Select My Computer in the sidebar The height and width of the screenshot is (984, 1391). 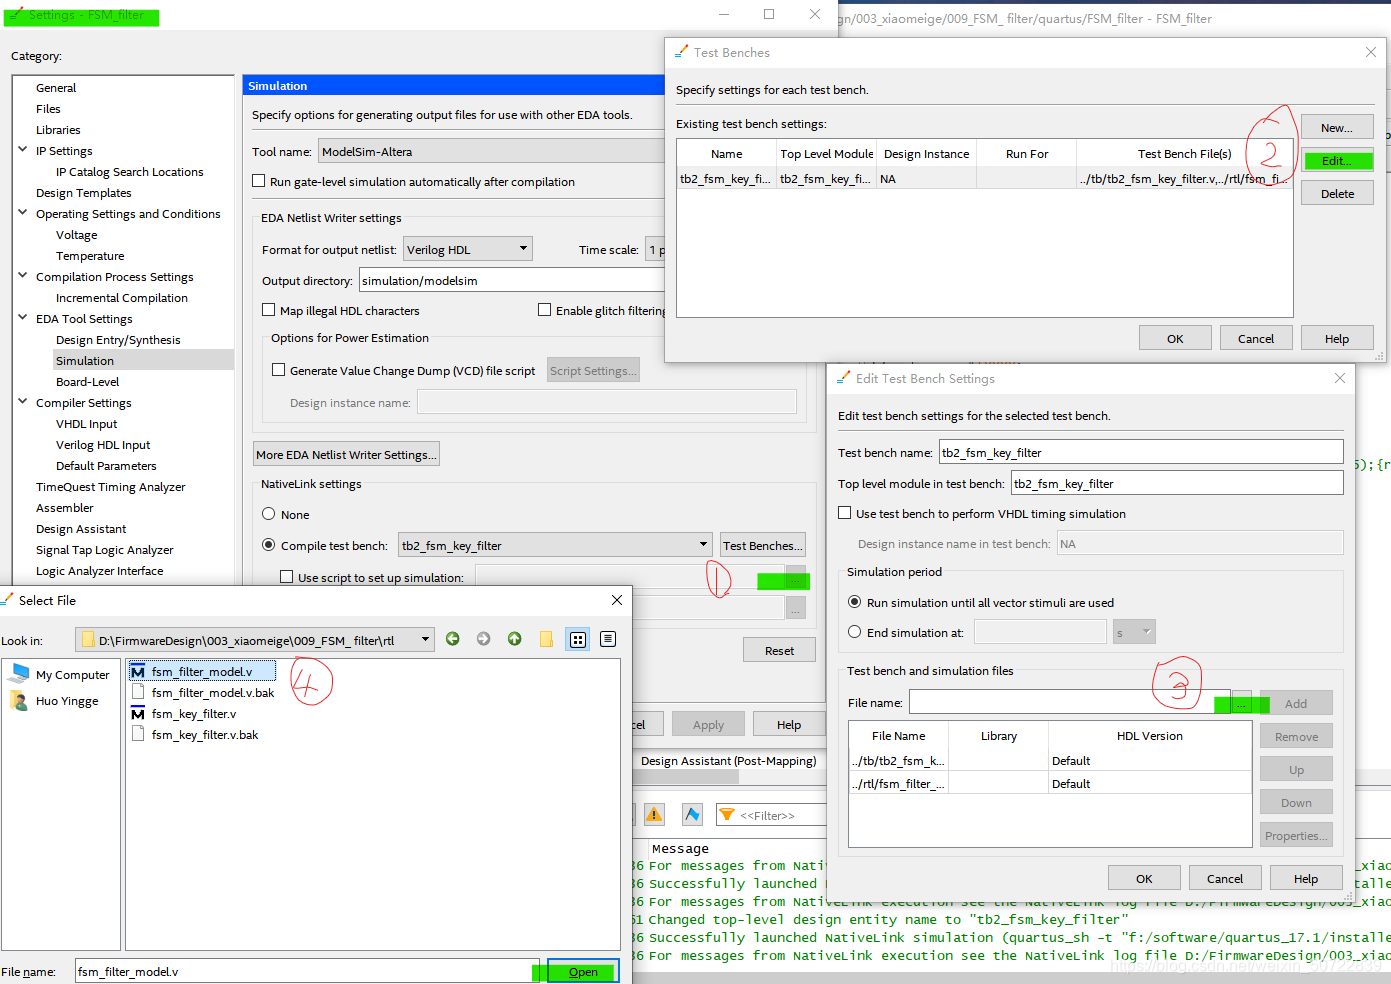pyautogui.click(x=60, y=675)
